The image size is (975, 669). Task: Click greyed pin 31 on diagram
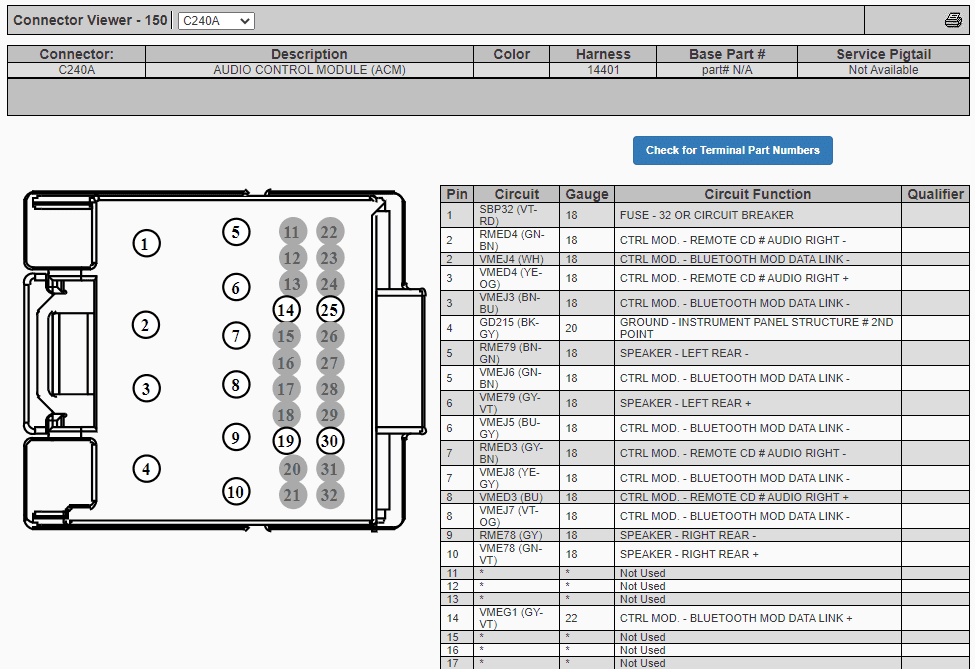pos(330,469)
